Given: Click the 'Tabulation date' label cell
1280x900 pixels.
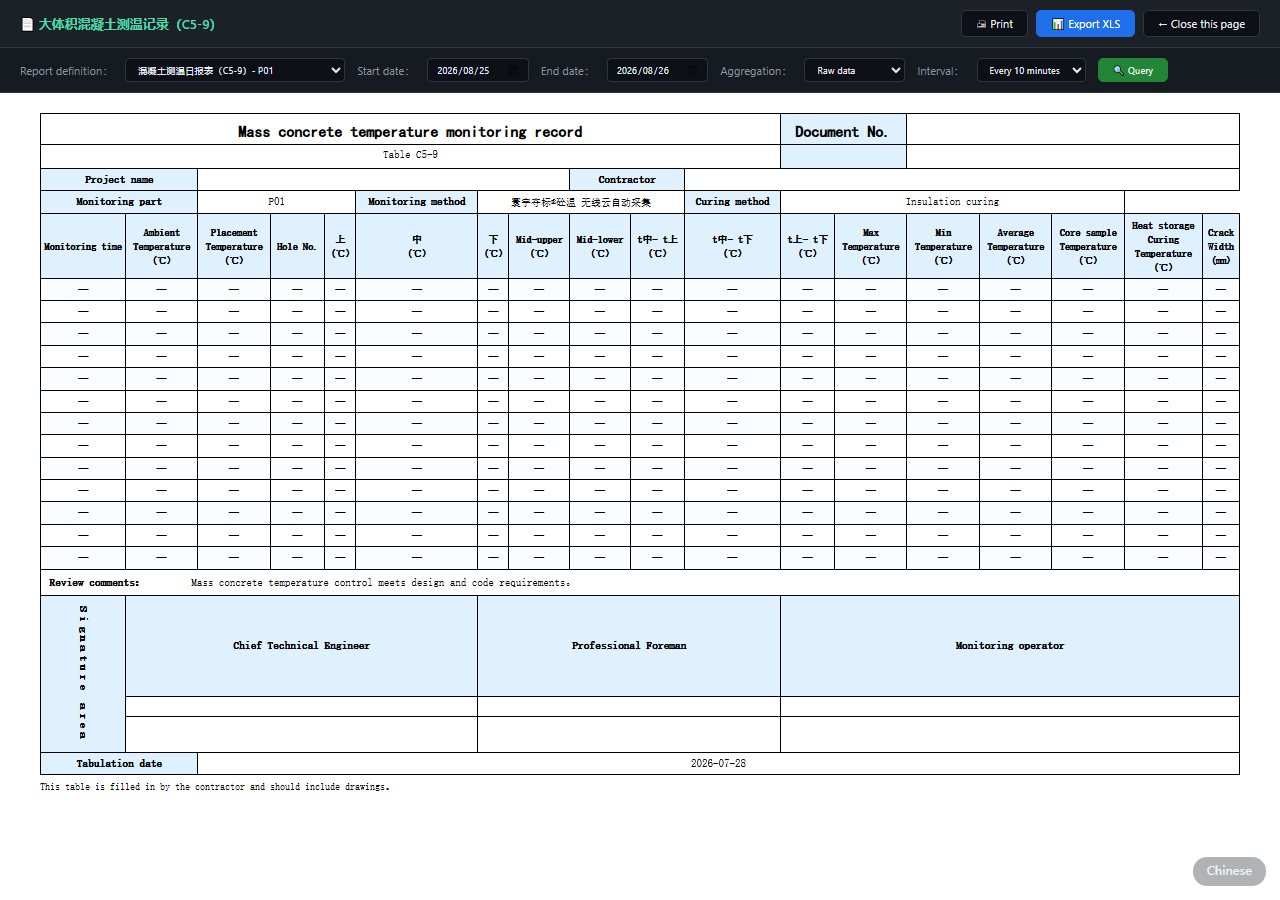Looking at the screenshot, I should coord(119,764).
